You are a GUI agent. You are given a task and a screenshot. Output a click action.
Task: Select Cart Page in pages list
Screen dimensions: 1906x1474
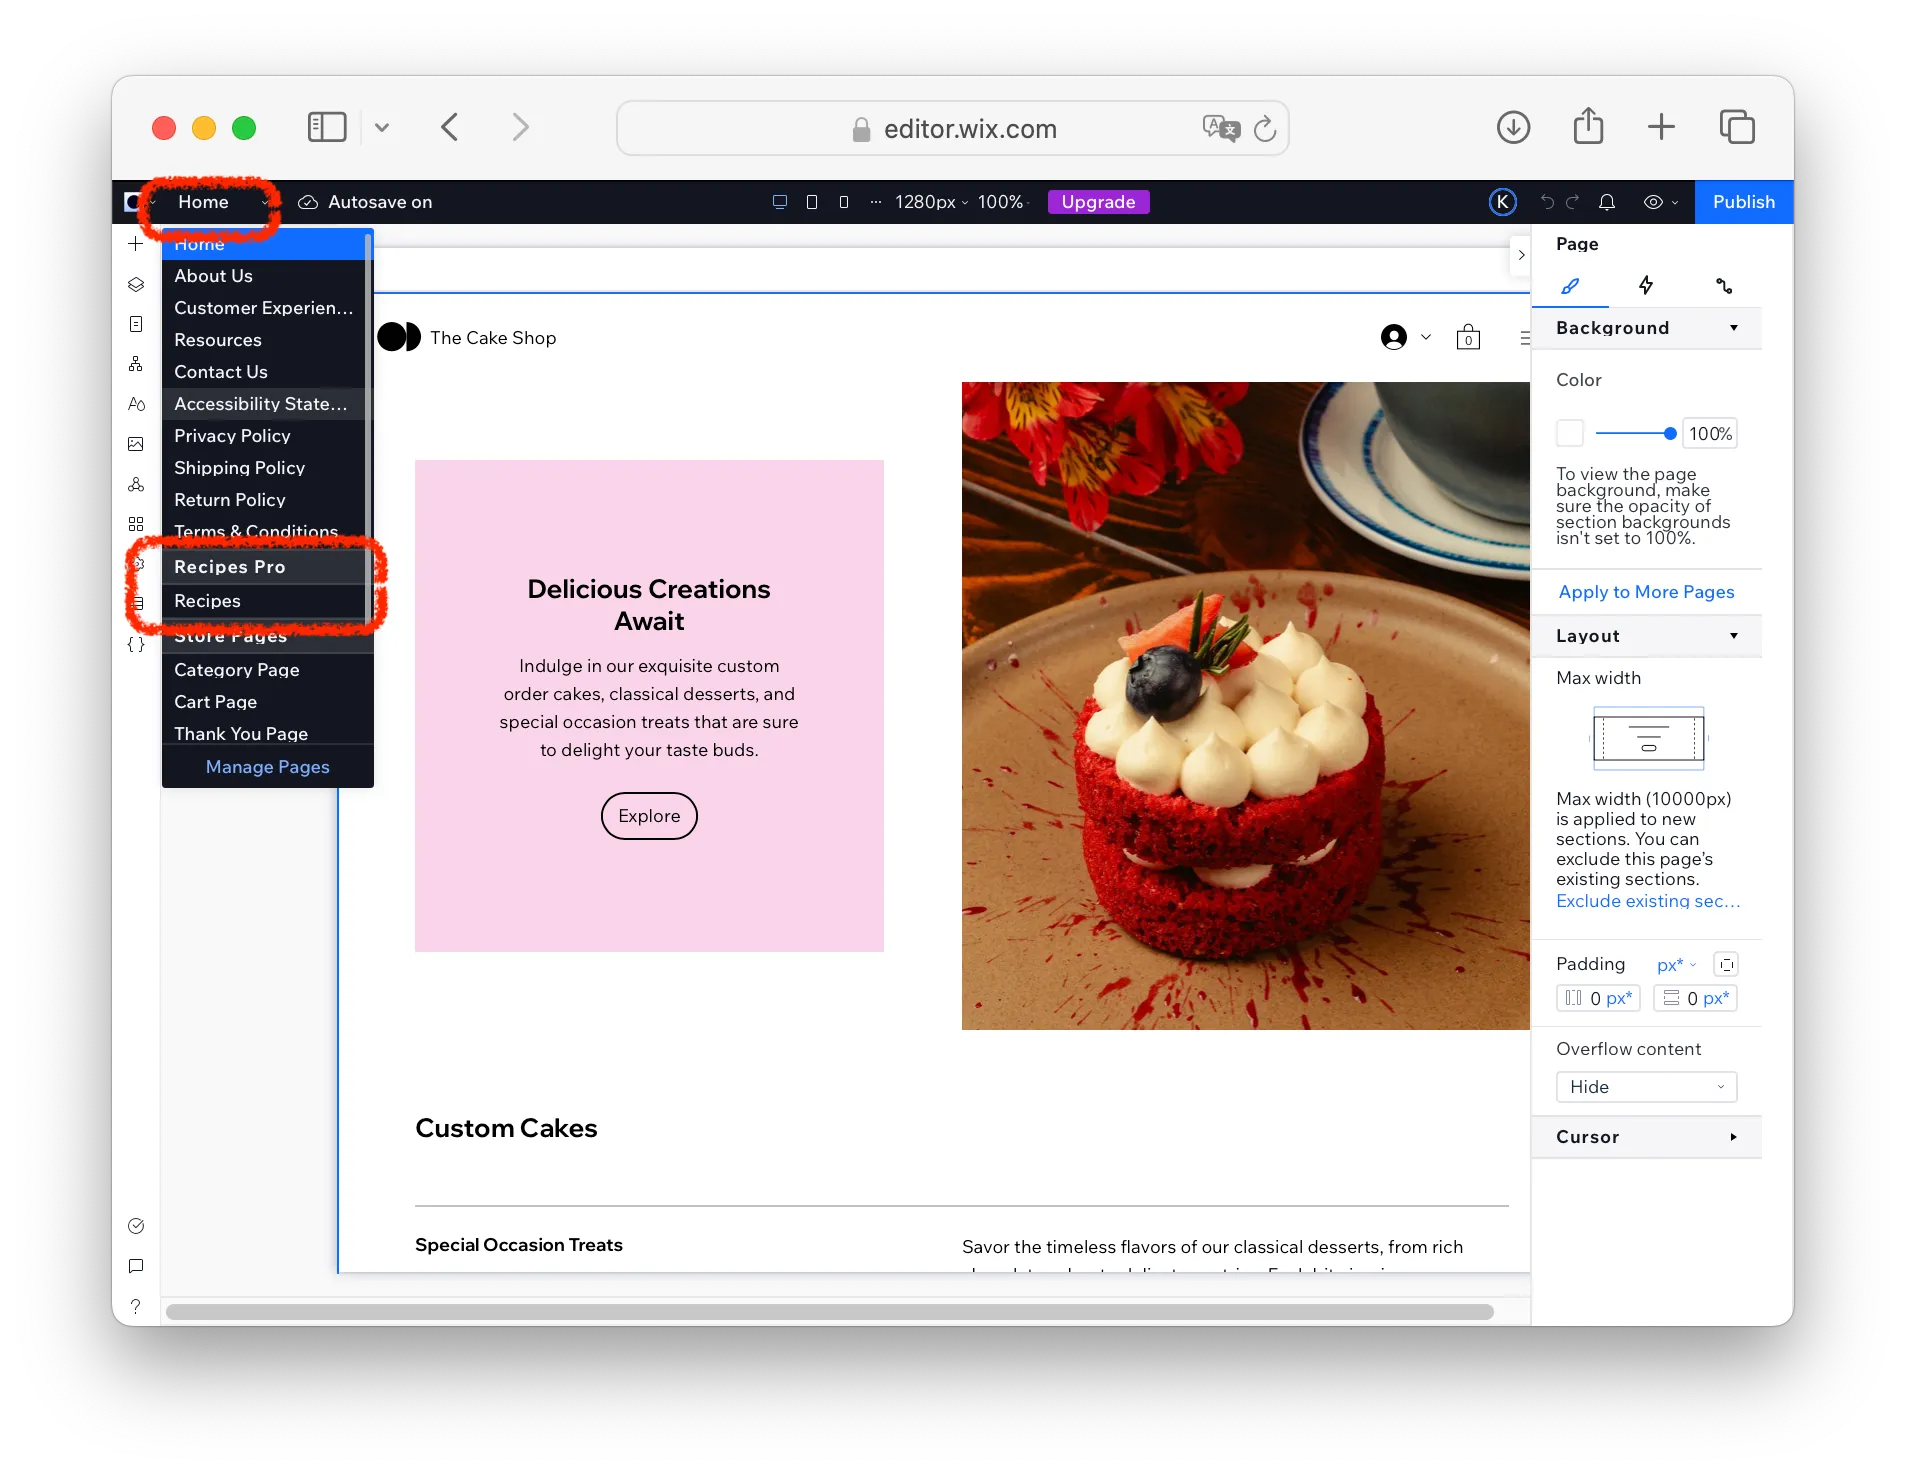click(x=264, y=702)
